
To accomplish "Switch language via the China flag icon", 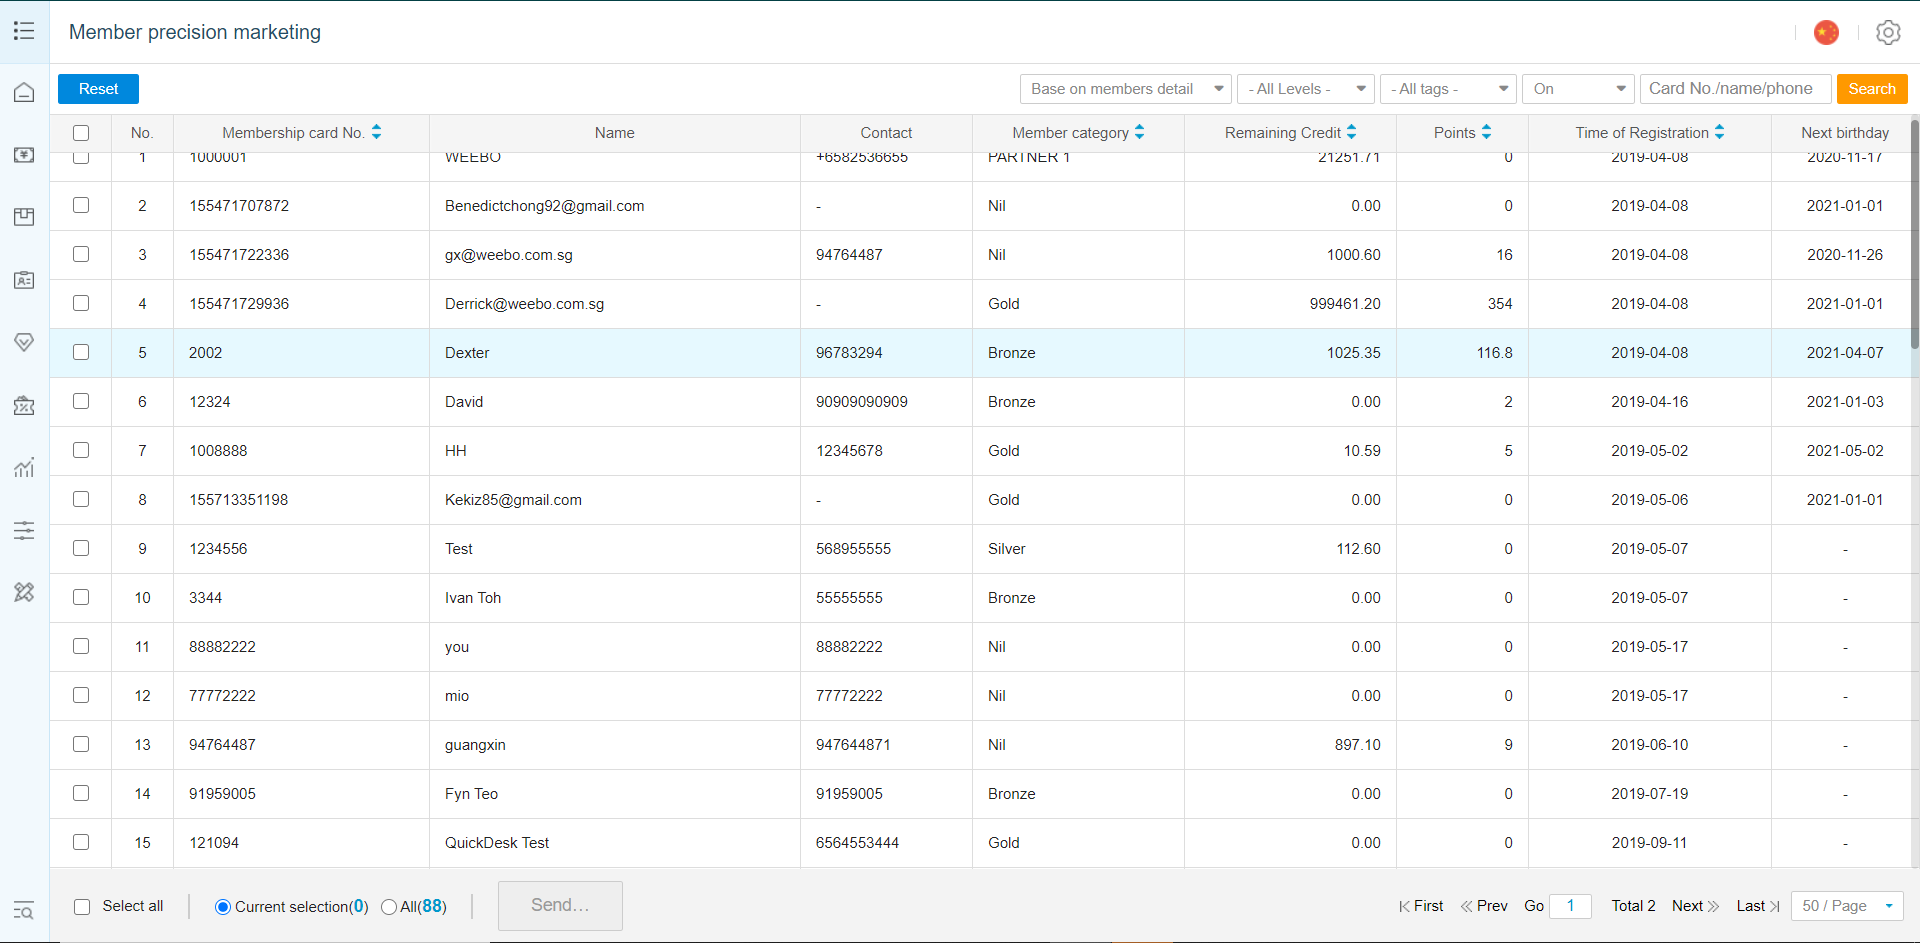I will click(x=1826, y=32).
